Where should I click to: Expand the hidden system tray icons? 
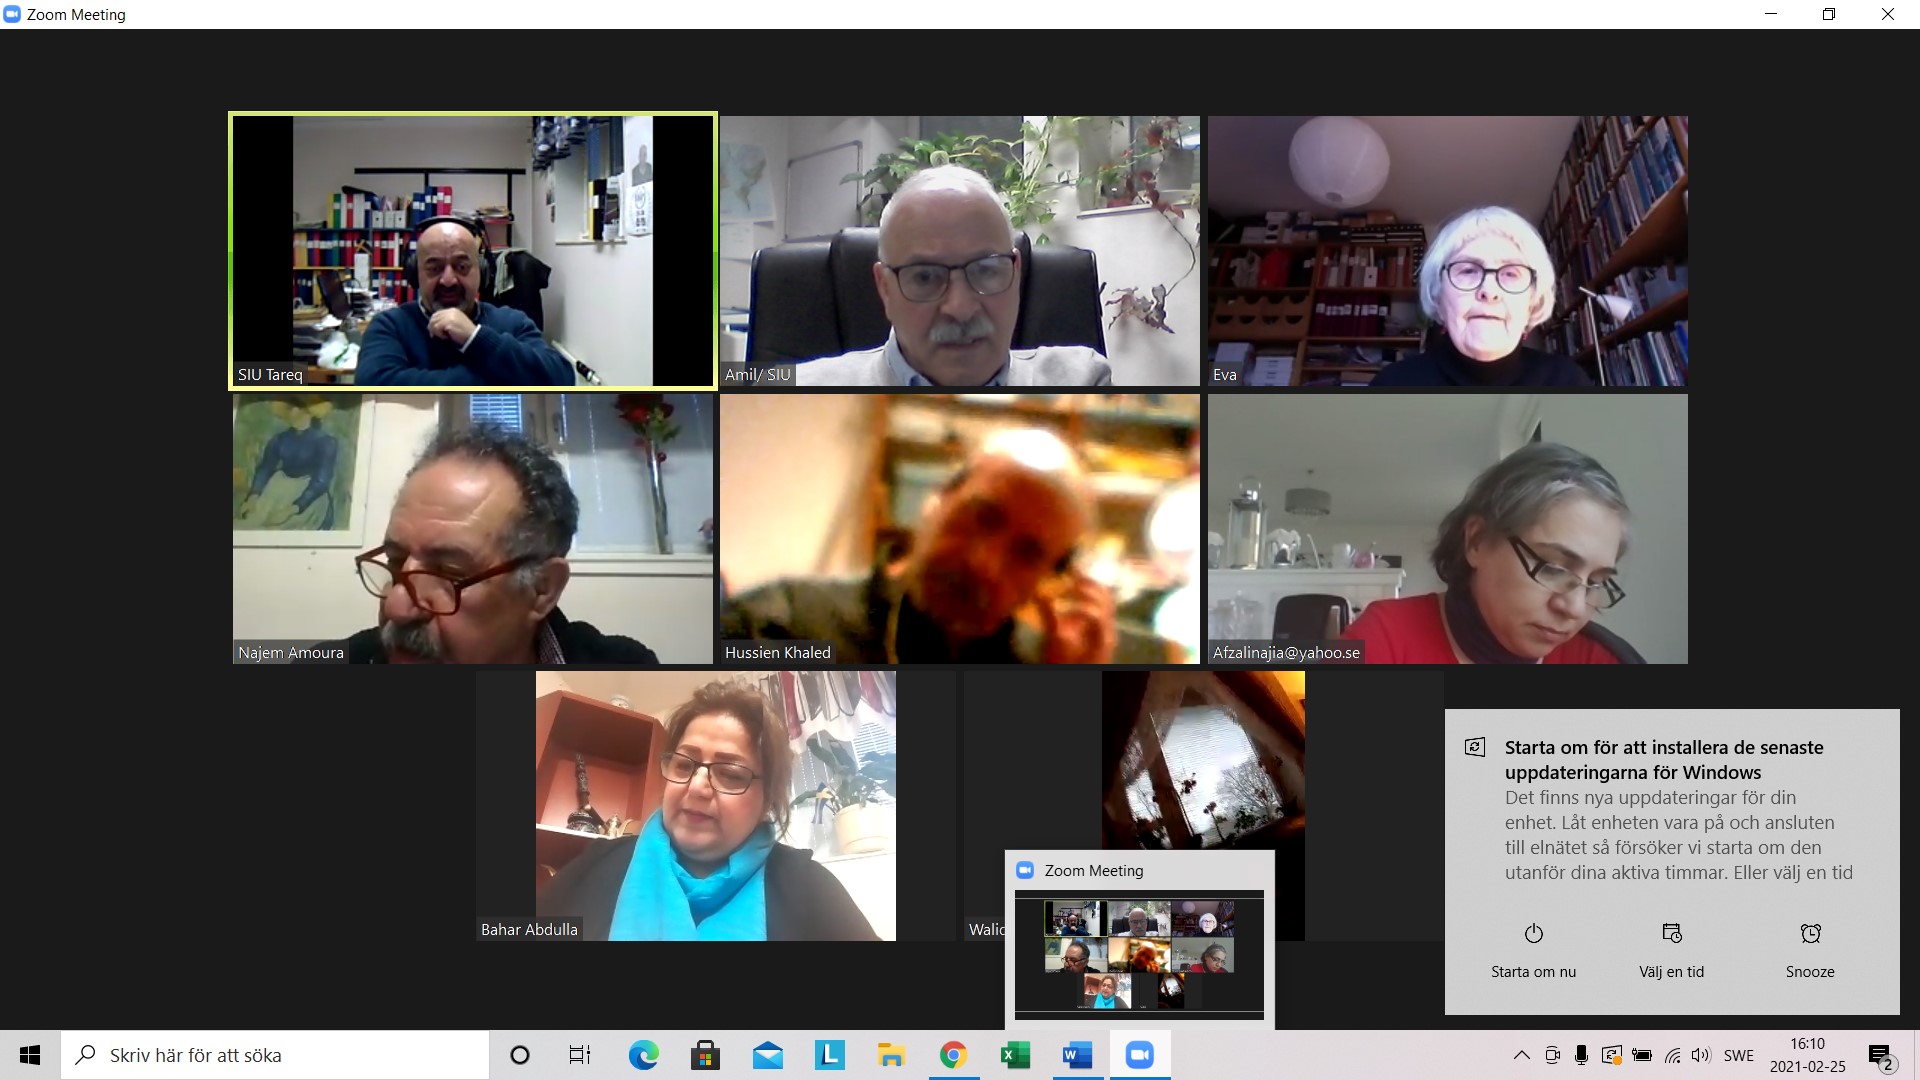[1522, 1055]
